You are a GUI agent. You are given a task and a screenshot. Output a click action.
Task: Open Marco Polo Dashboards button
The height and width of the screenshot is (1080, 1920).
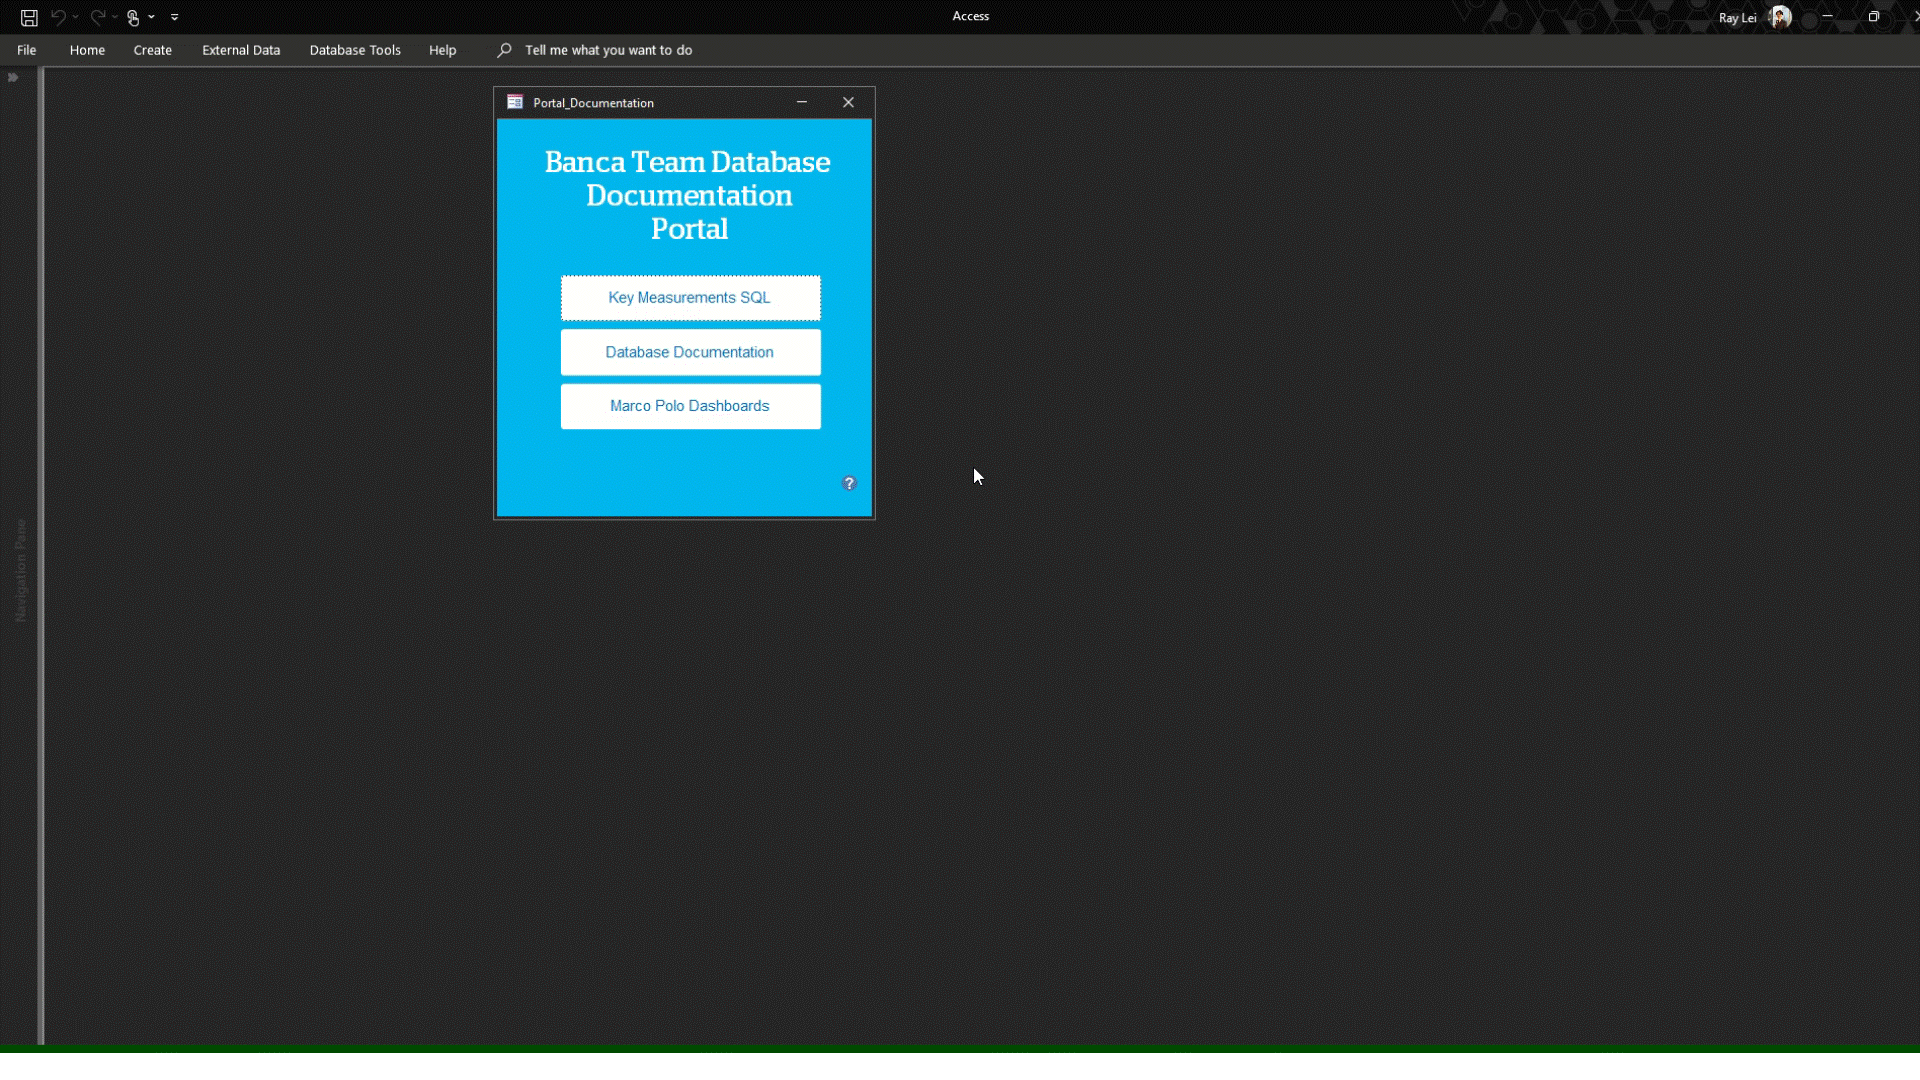[690, 406]
